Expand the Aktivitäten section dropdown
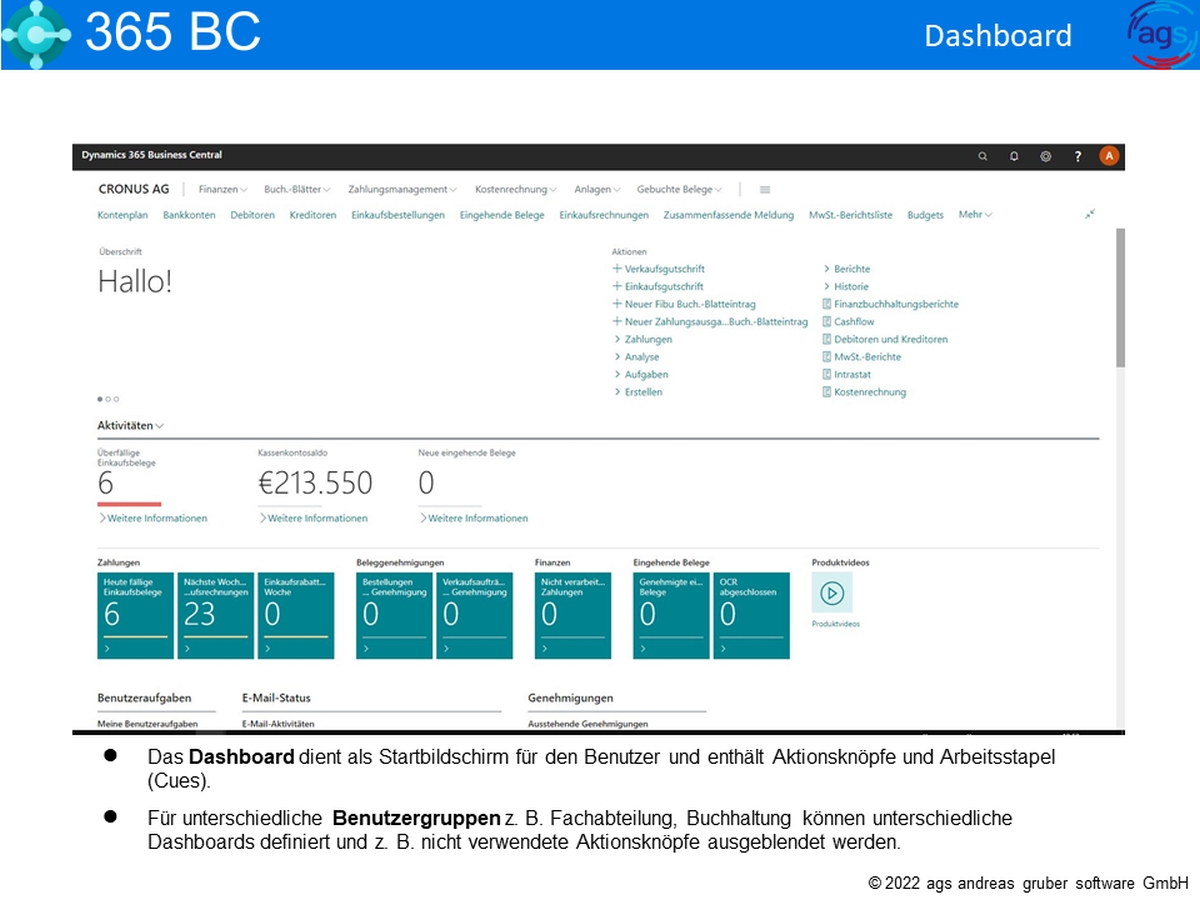The height and width of the screenshot is (900, 1200). [131, 425]
